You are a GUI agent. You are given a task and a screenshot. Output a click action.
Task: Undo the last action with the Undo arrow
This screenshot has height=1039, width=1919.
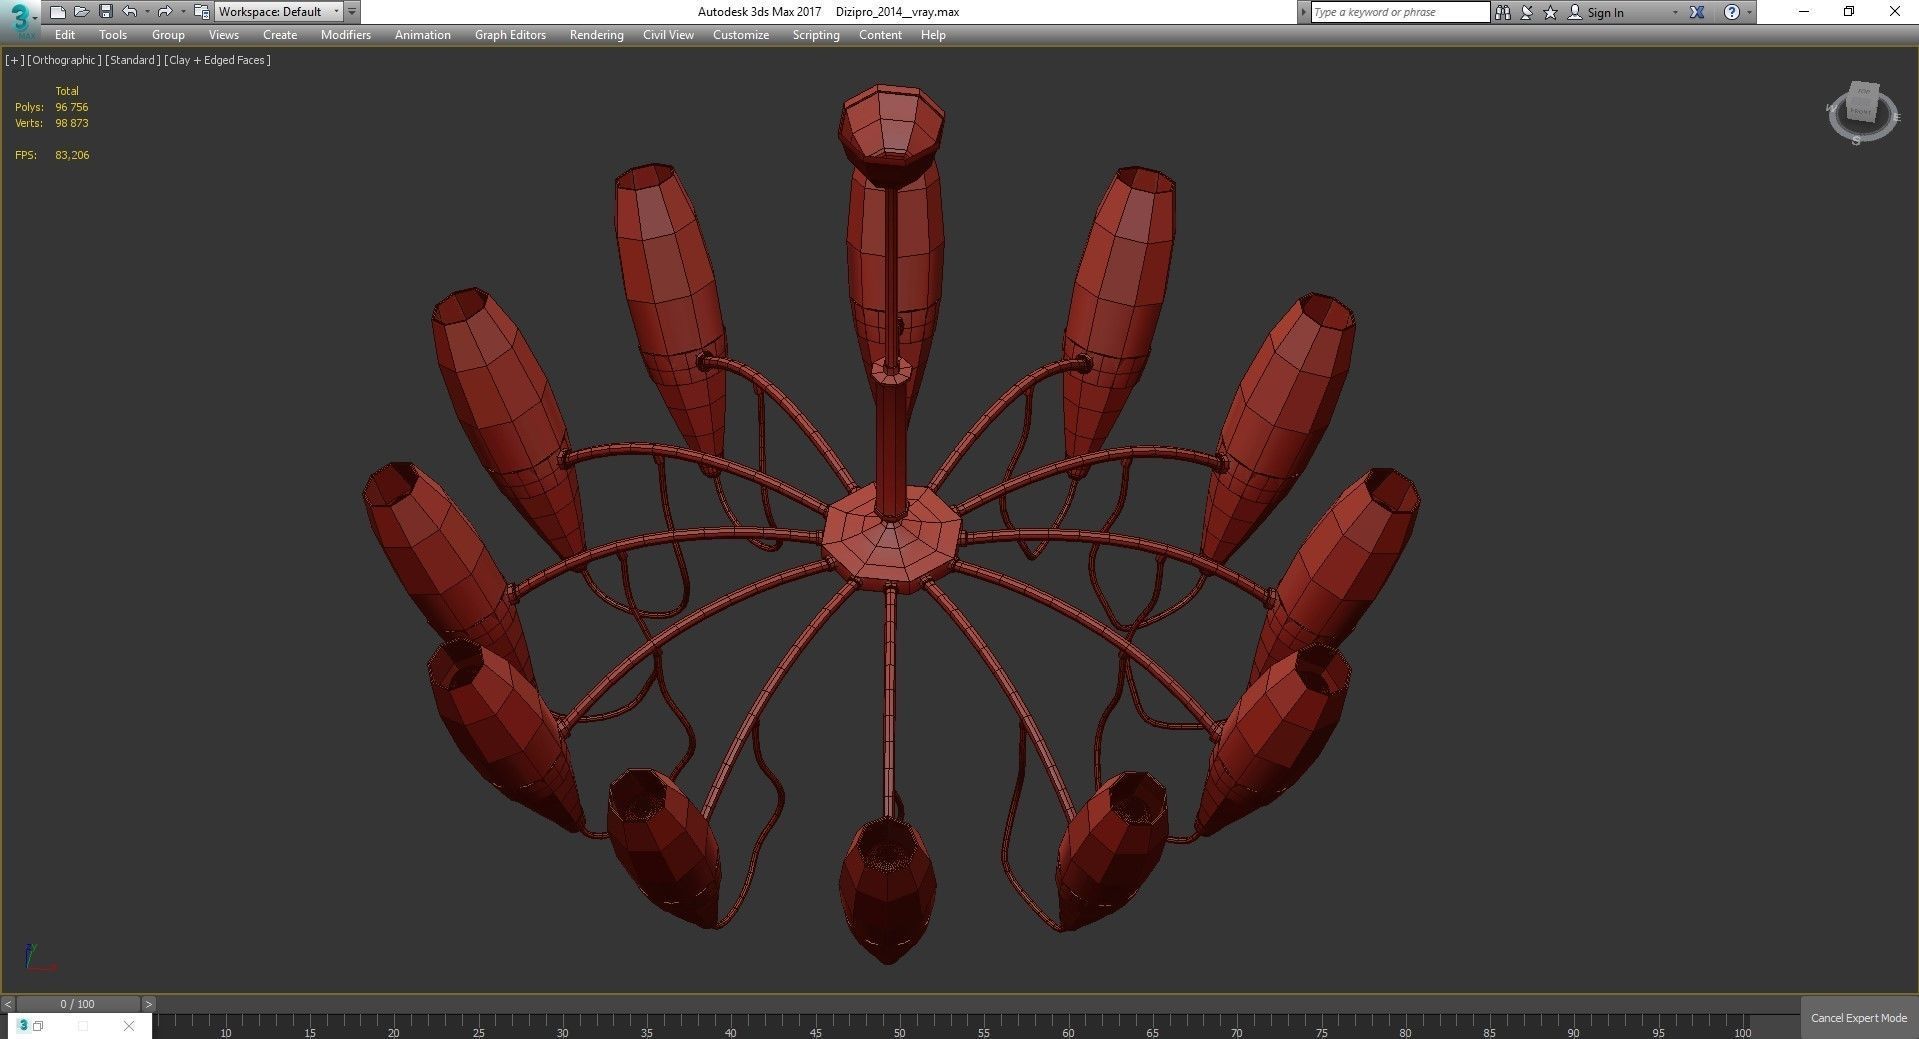point(130,12)
